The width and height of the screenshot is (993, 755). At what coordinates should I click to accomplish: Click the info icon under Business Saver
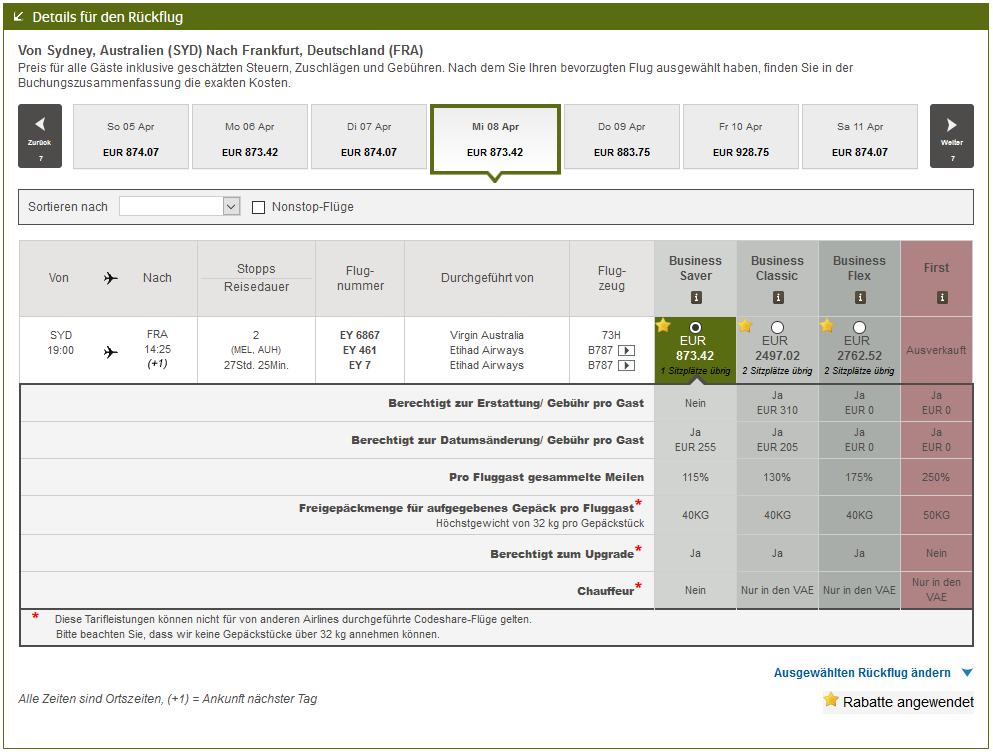[696, 297]
